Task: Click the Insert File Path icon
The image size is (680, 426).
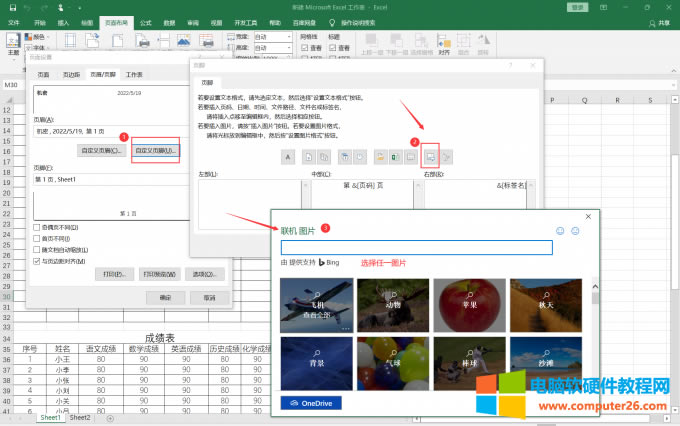Action: 380,157
